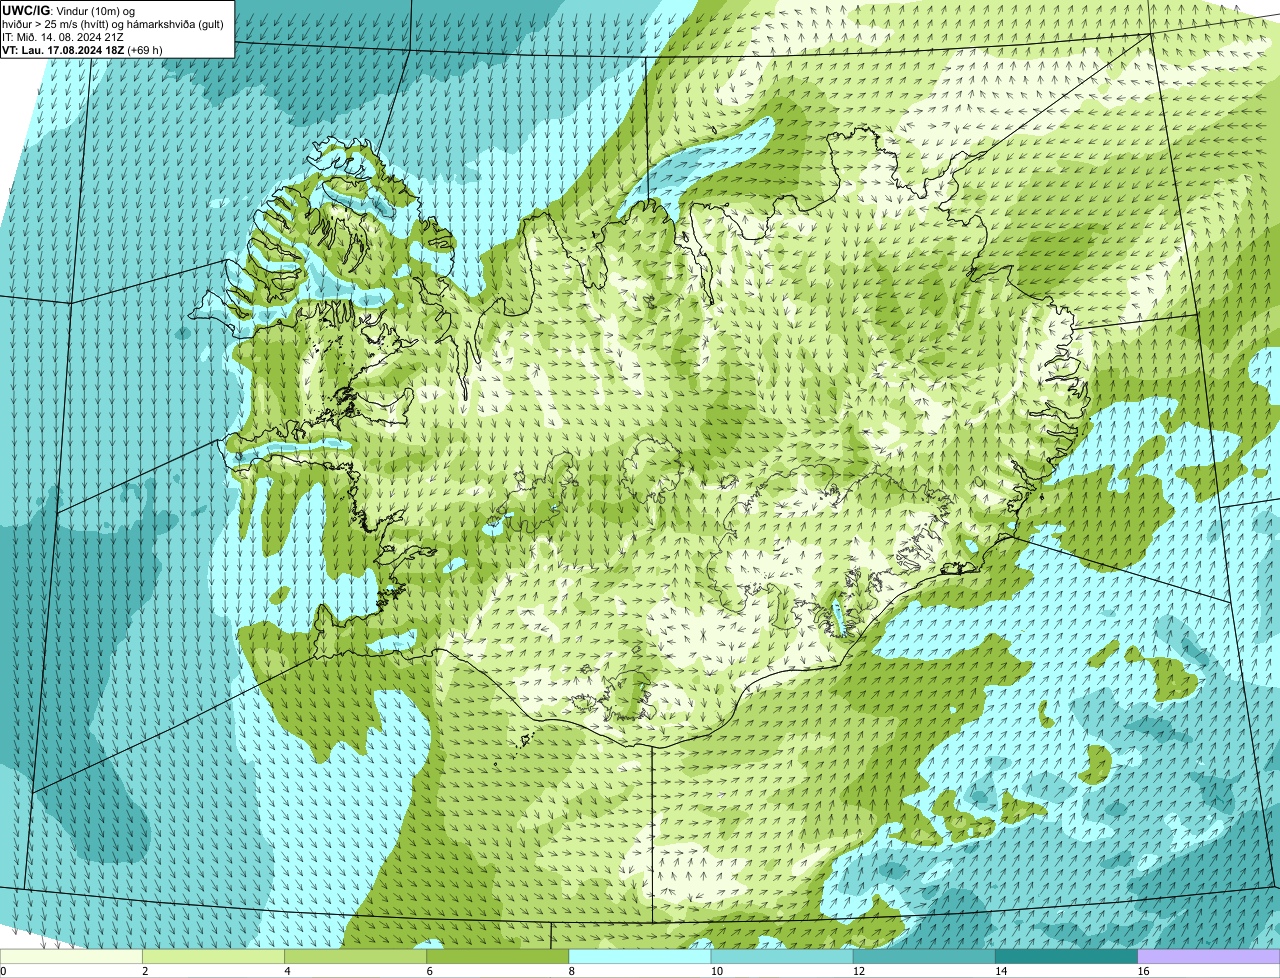Click the dark teal 14–16 m/s legend swatch

(x=1067, y=956)
